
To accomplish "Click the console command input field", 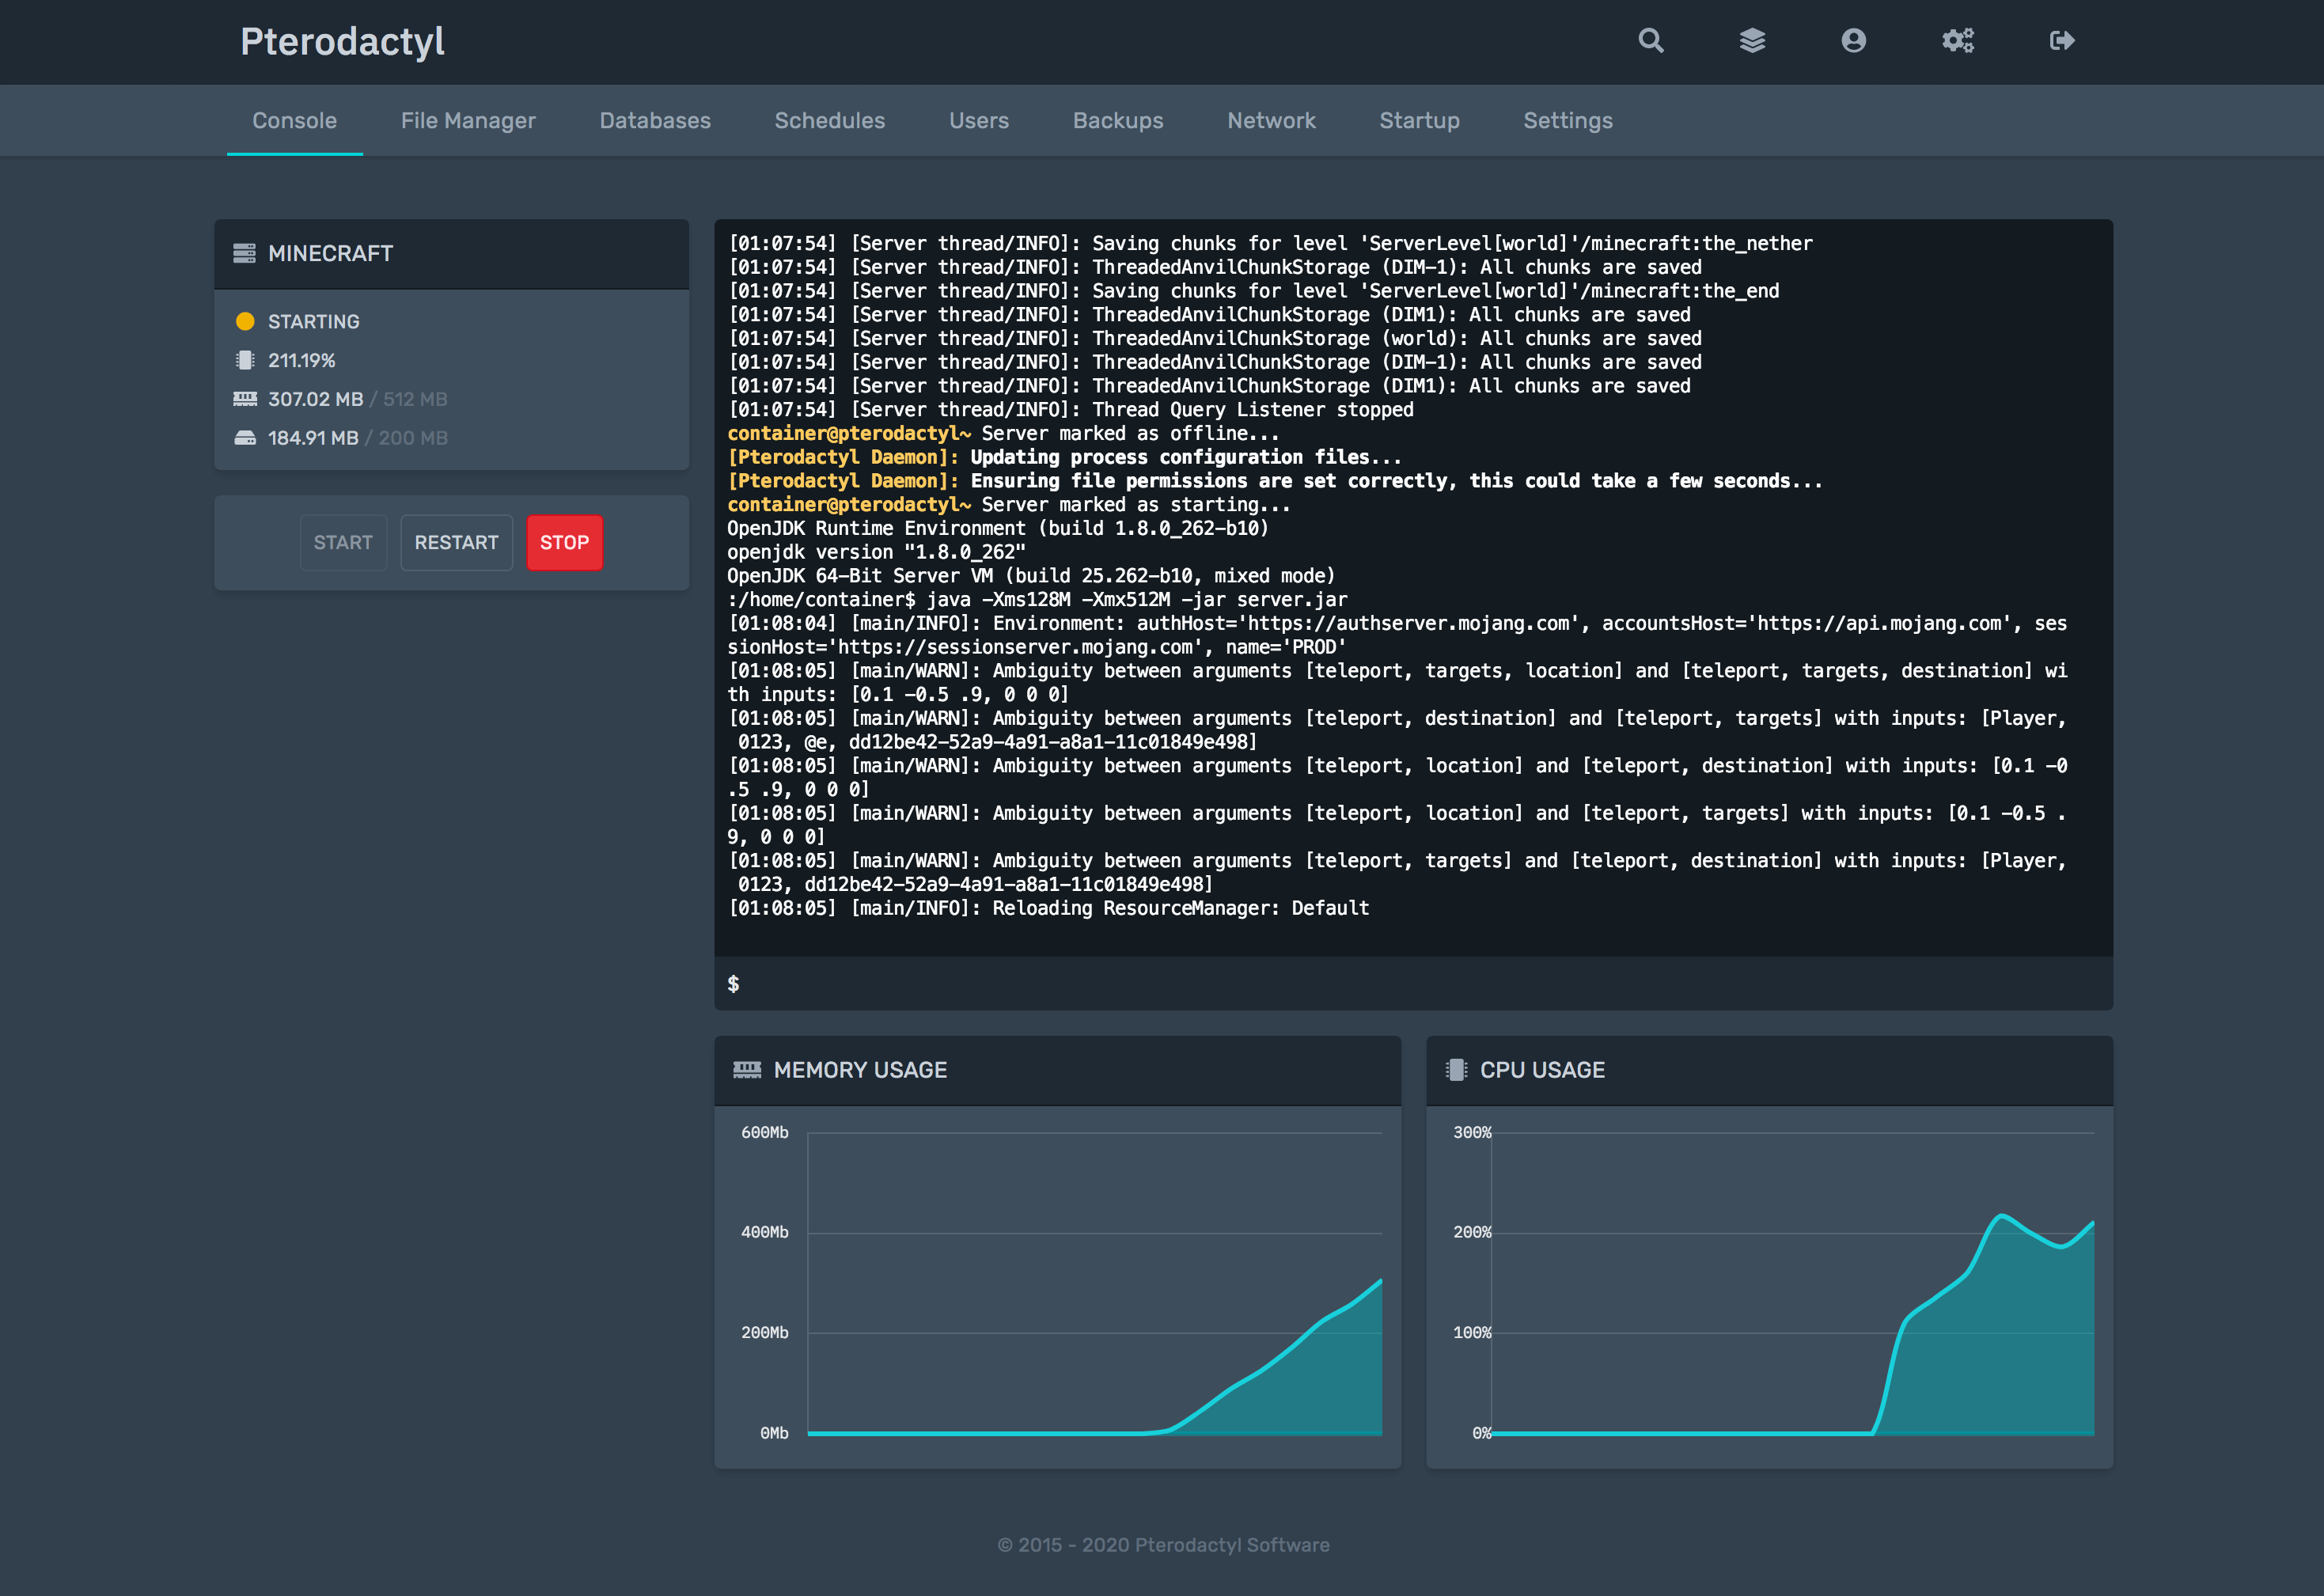I will (1411, 982).
